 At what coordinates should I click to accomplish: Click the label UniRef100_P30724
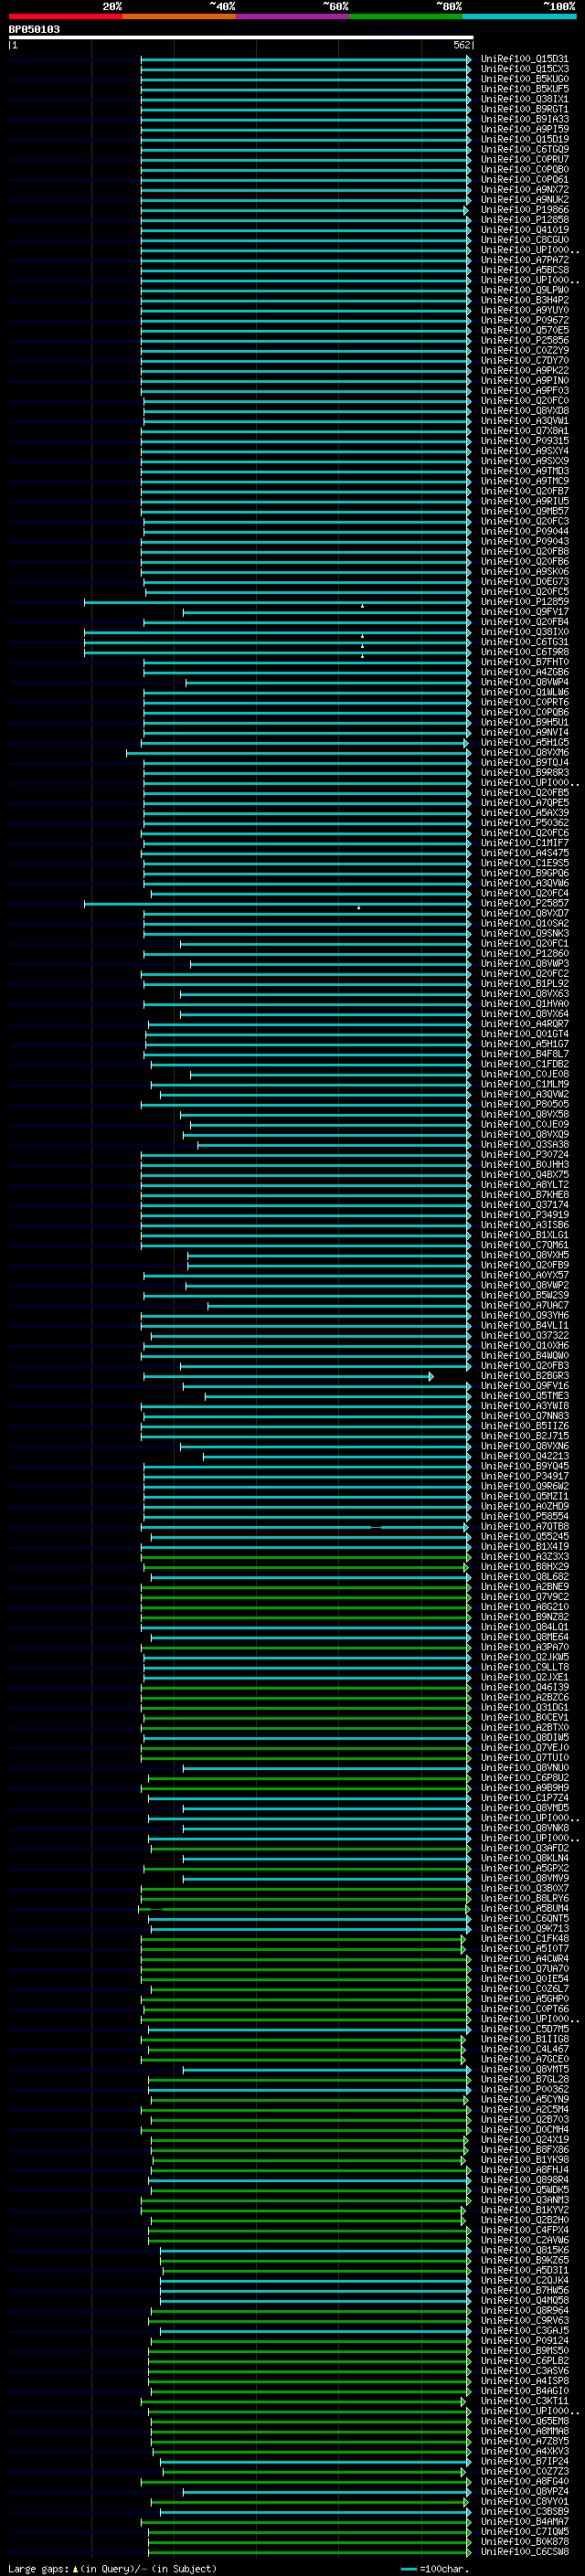point(524,1155)
